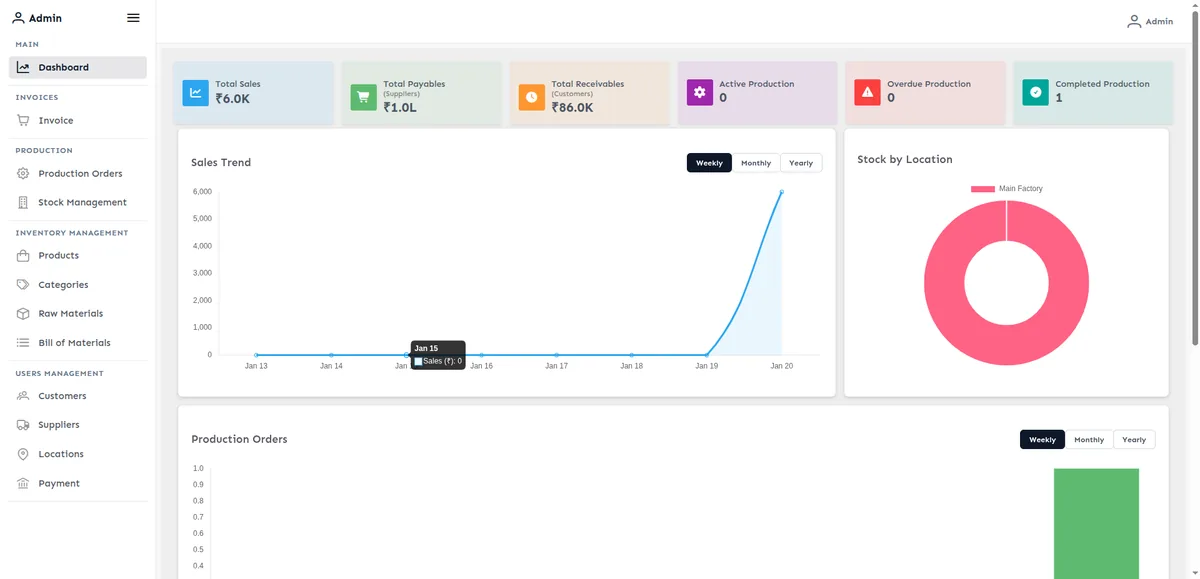
Task: Click the Active Production gear icon
Action: coord(700,92)
